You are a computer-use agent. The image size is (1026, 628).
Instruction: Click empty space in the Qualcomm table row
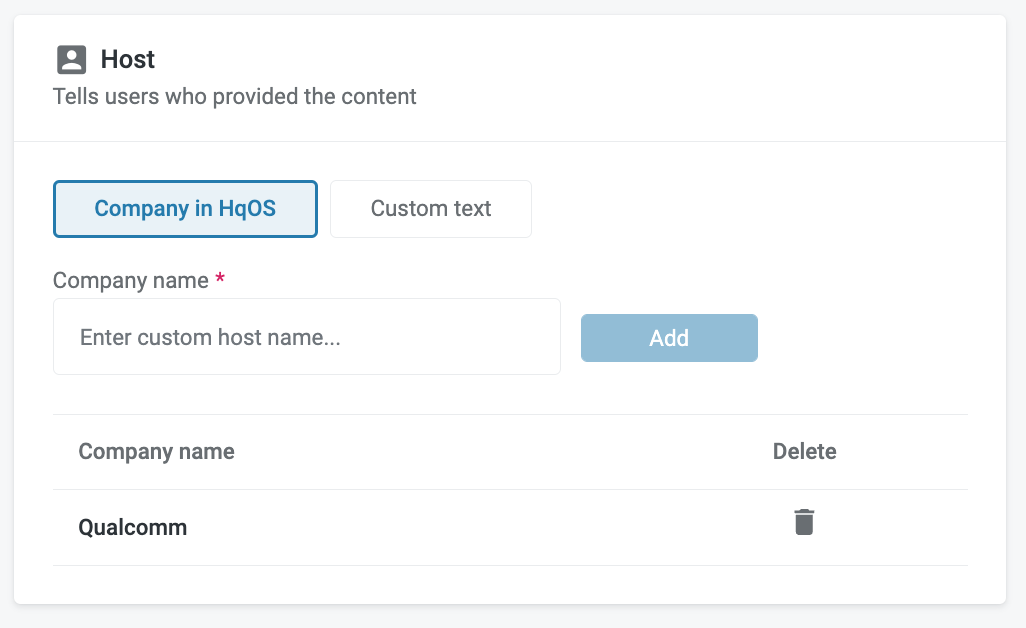(480, 527)
